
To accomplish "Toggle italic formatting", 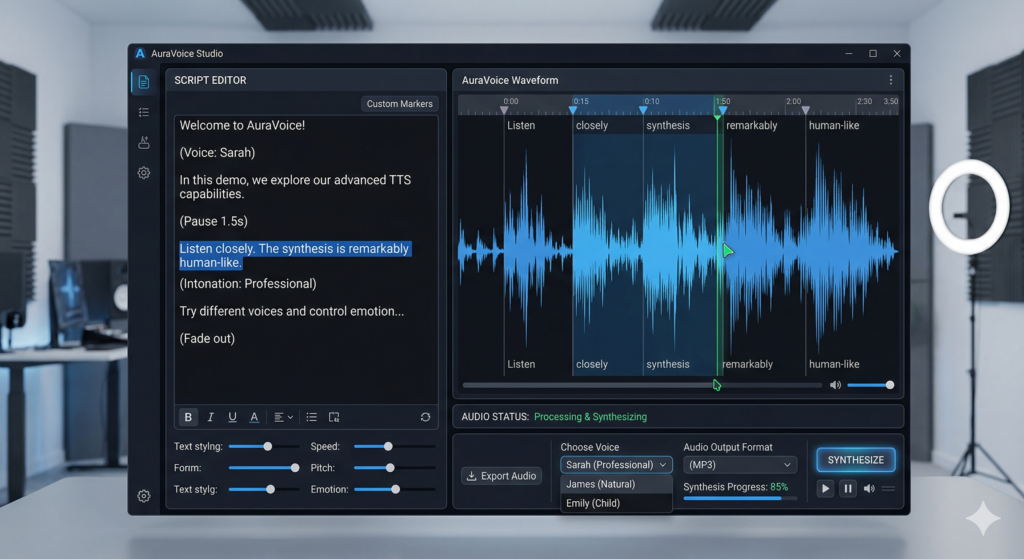I will [211, 417].
